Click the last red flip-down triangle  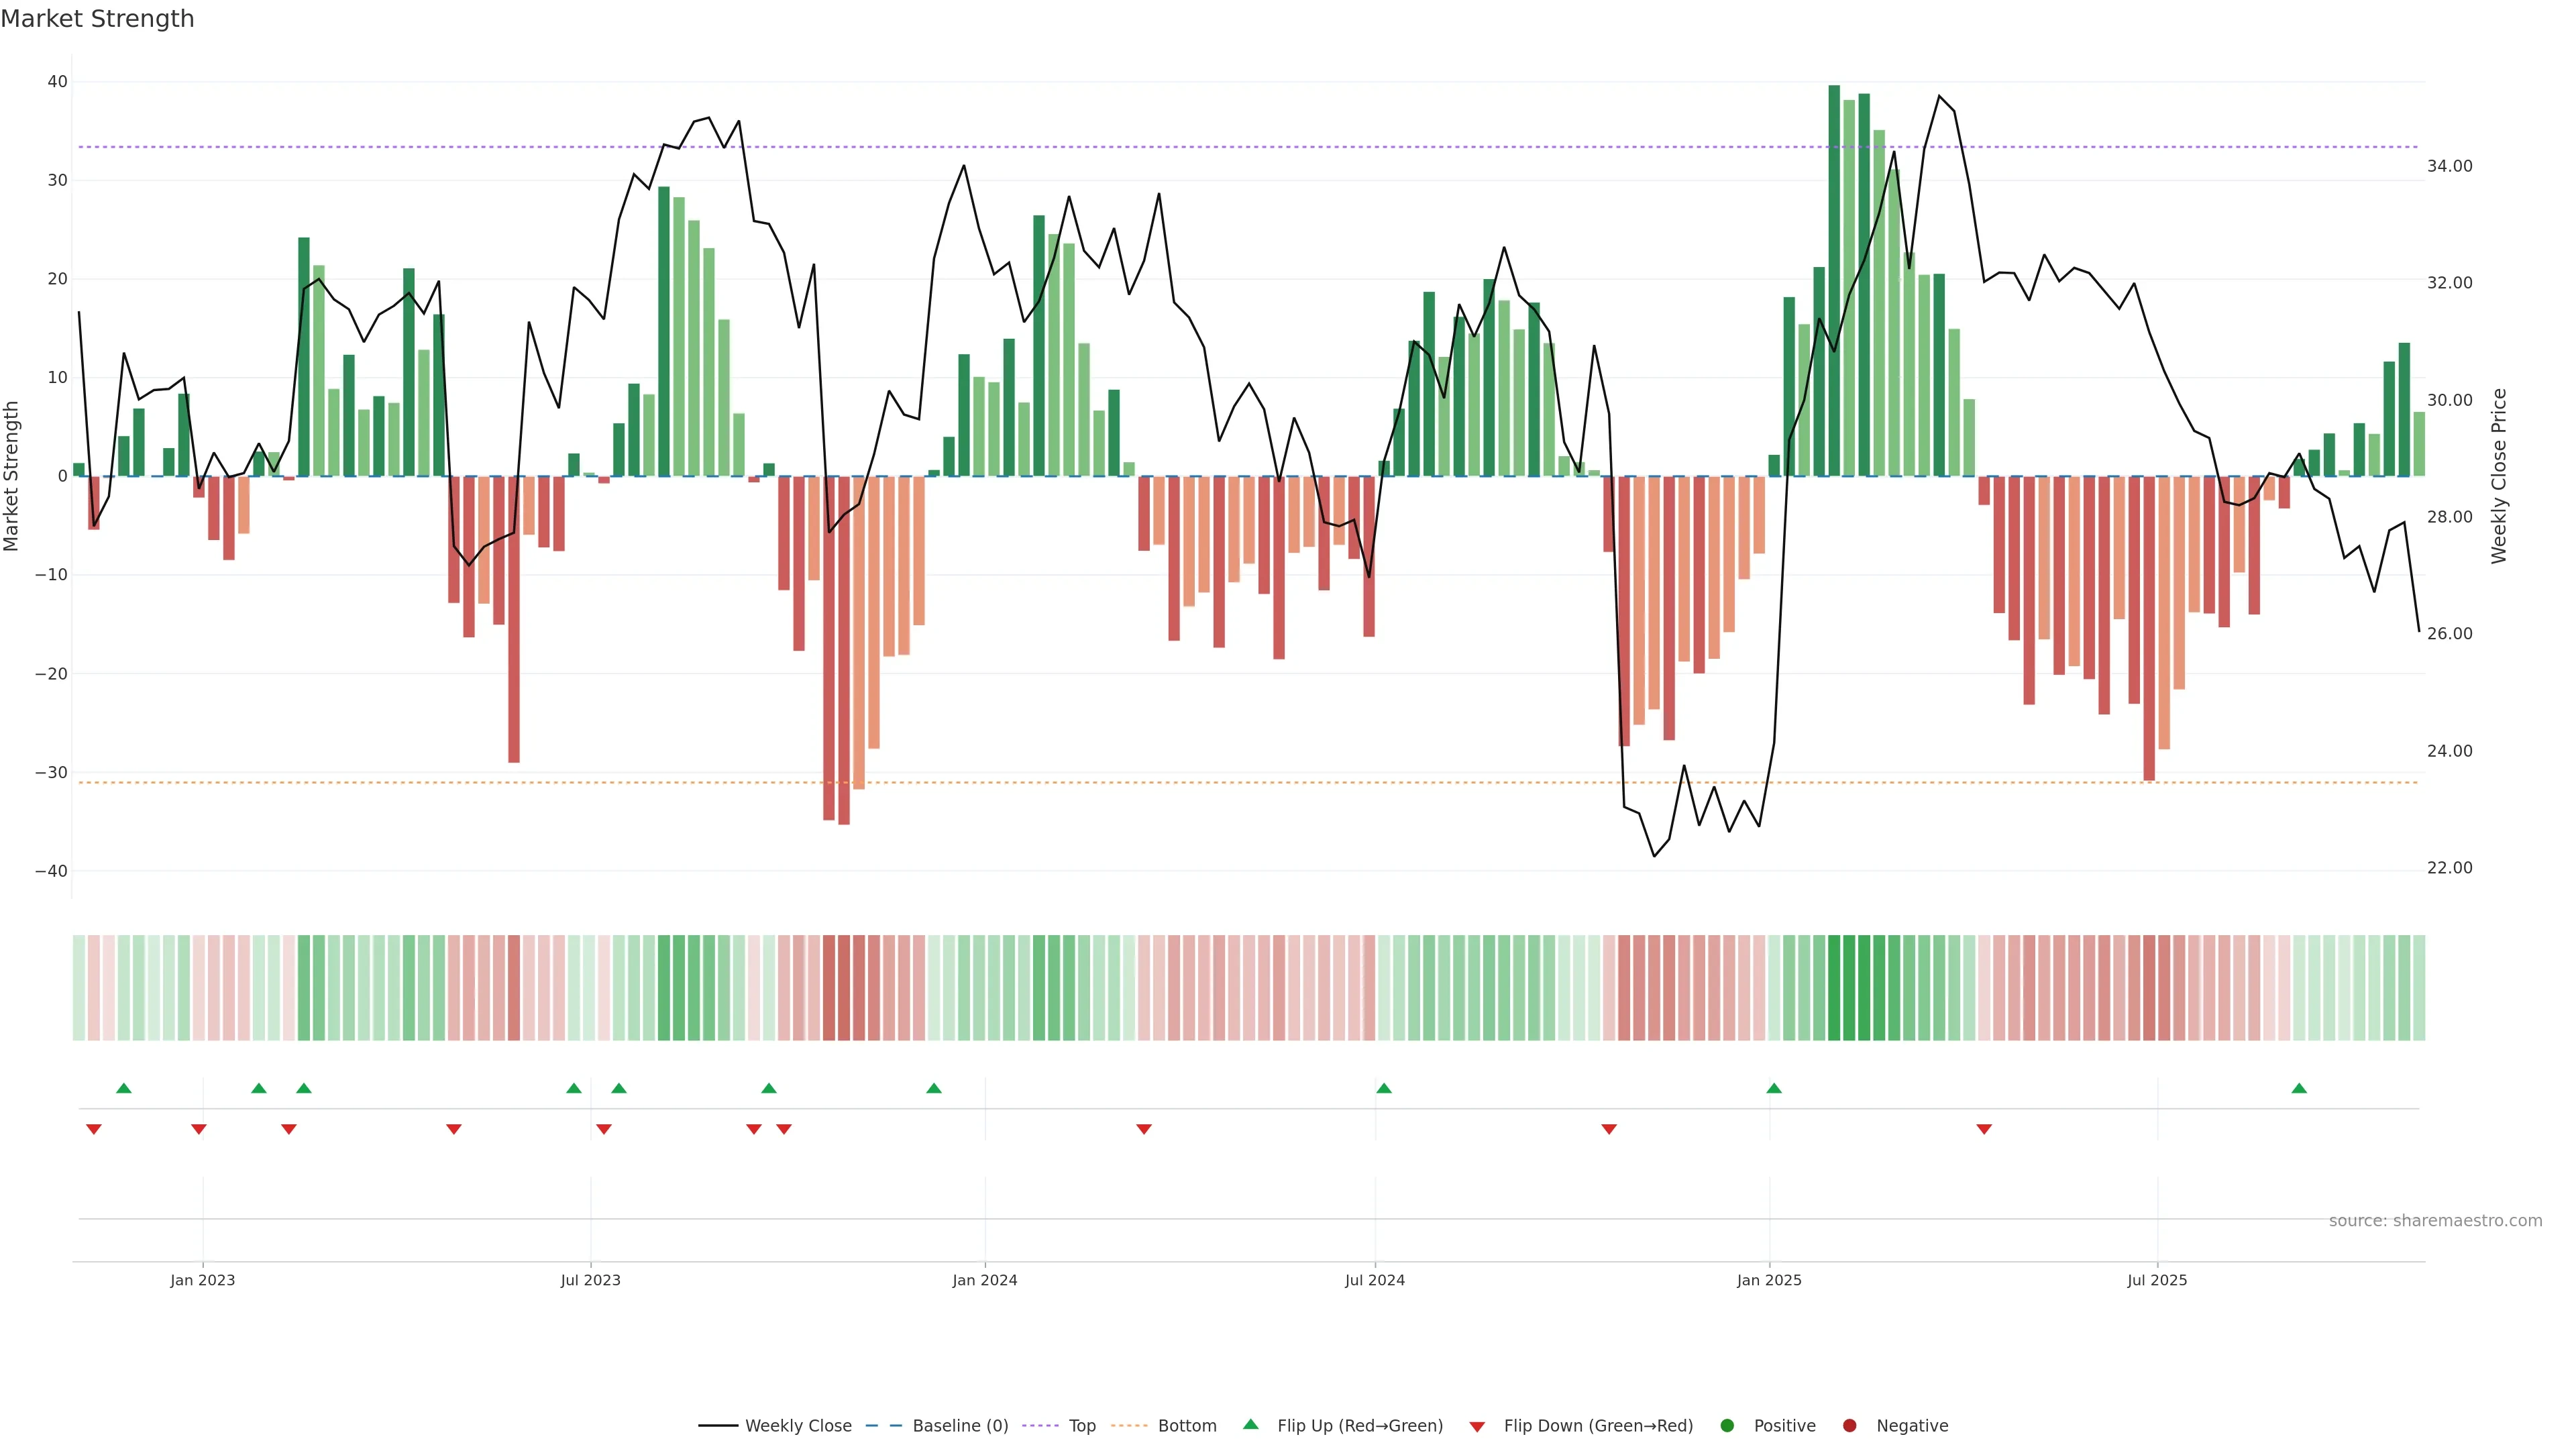point(1984,1129)
